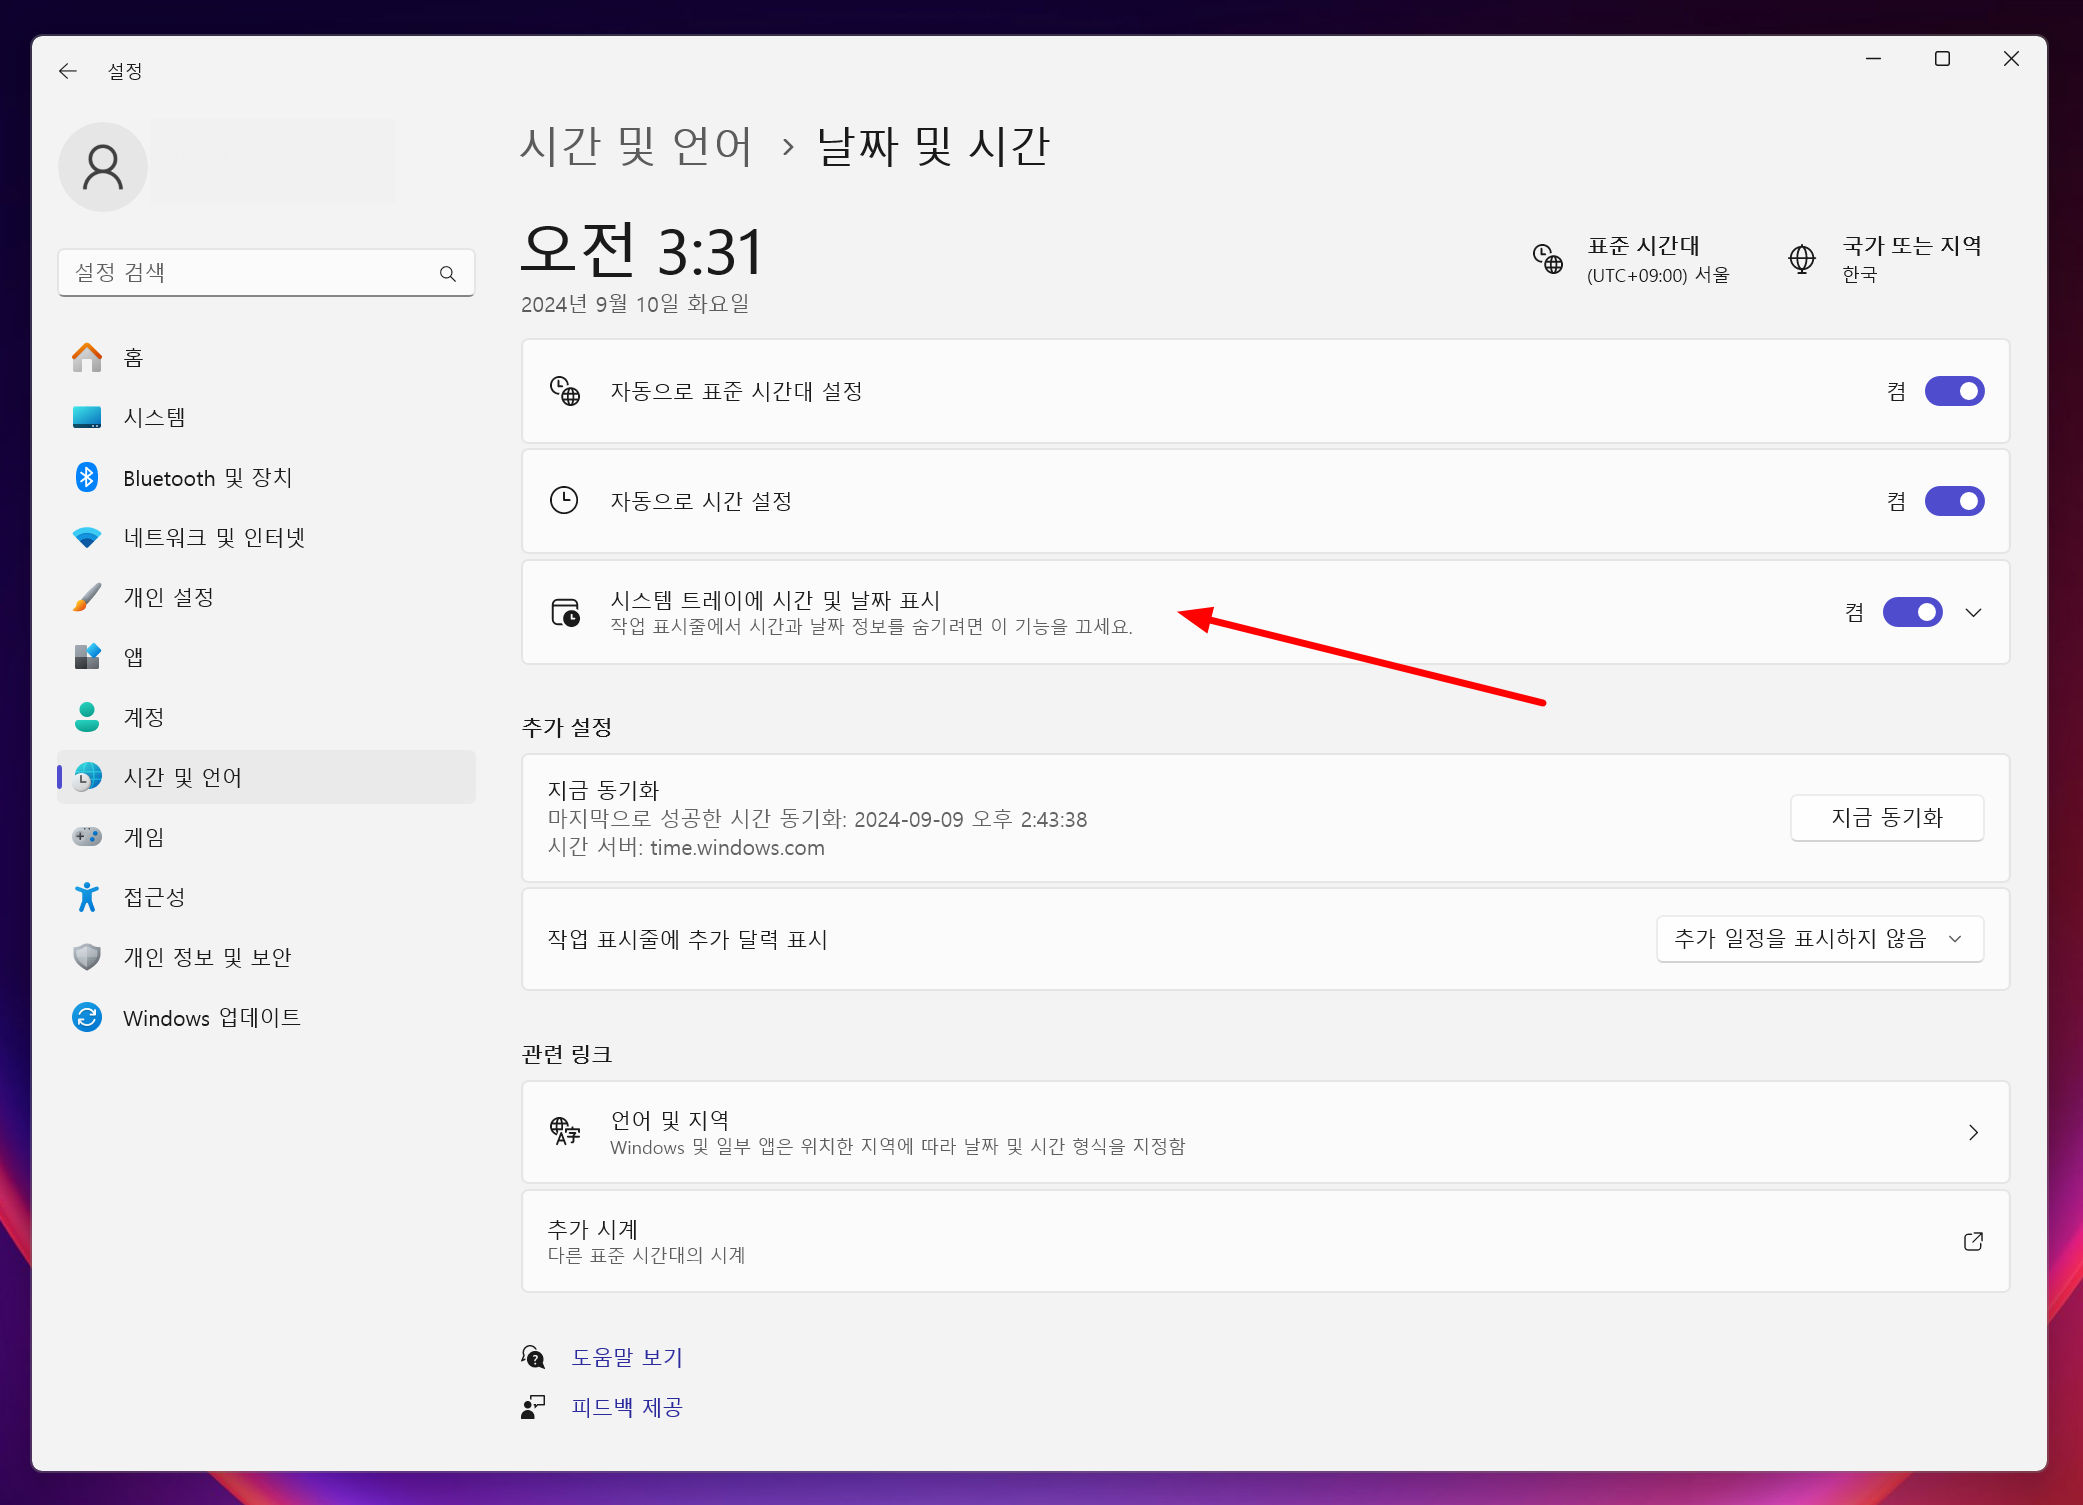Click the 설정 검색 input field
The height and width of the screenshot is (1505, 2083).
coord(250,273)
